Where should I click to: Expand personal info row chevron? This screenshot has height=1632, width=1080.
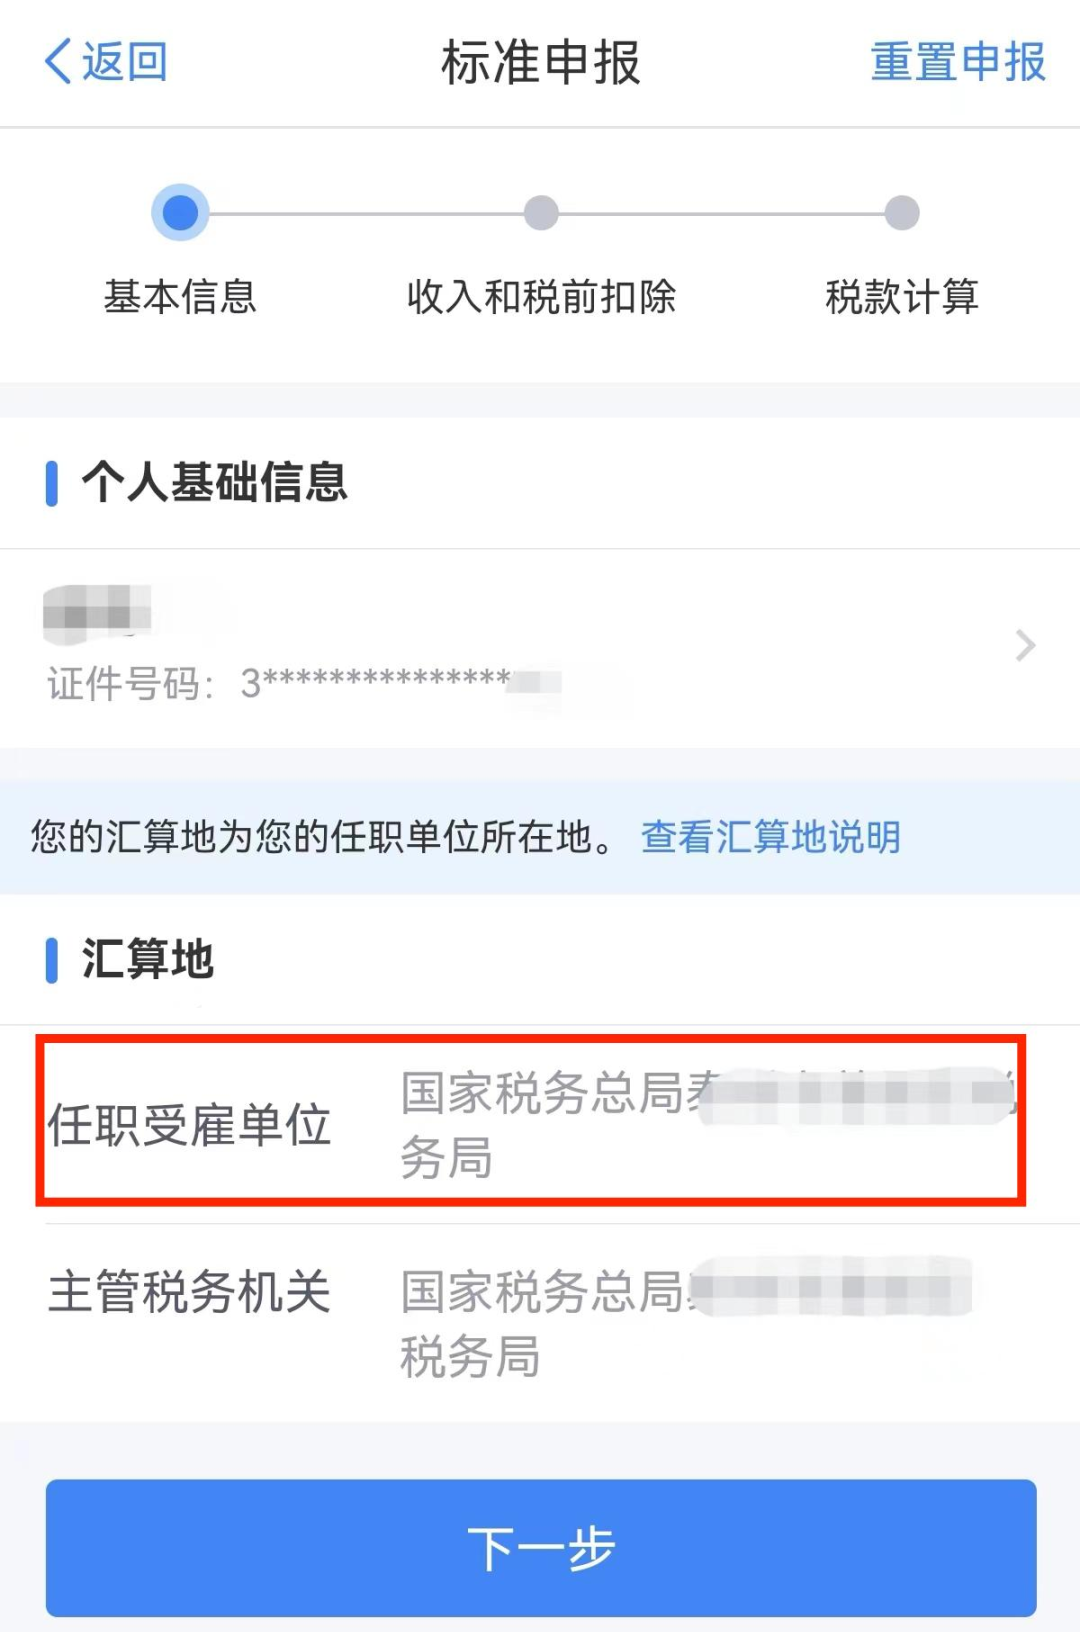click(1025, 646)
